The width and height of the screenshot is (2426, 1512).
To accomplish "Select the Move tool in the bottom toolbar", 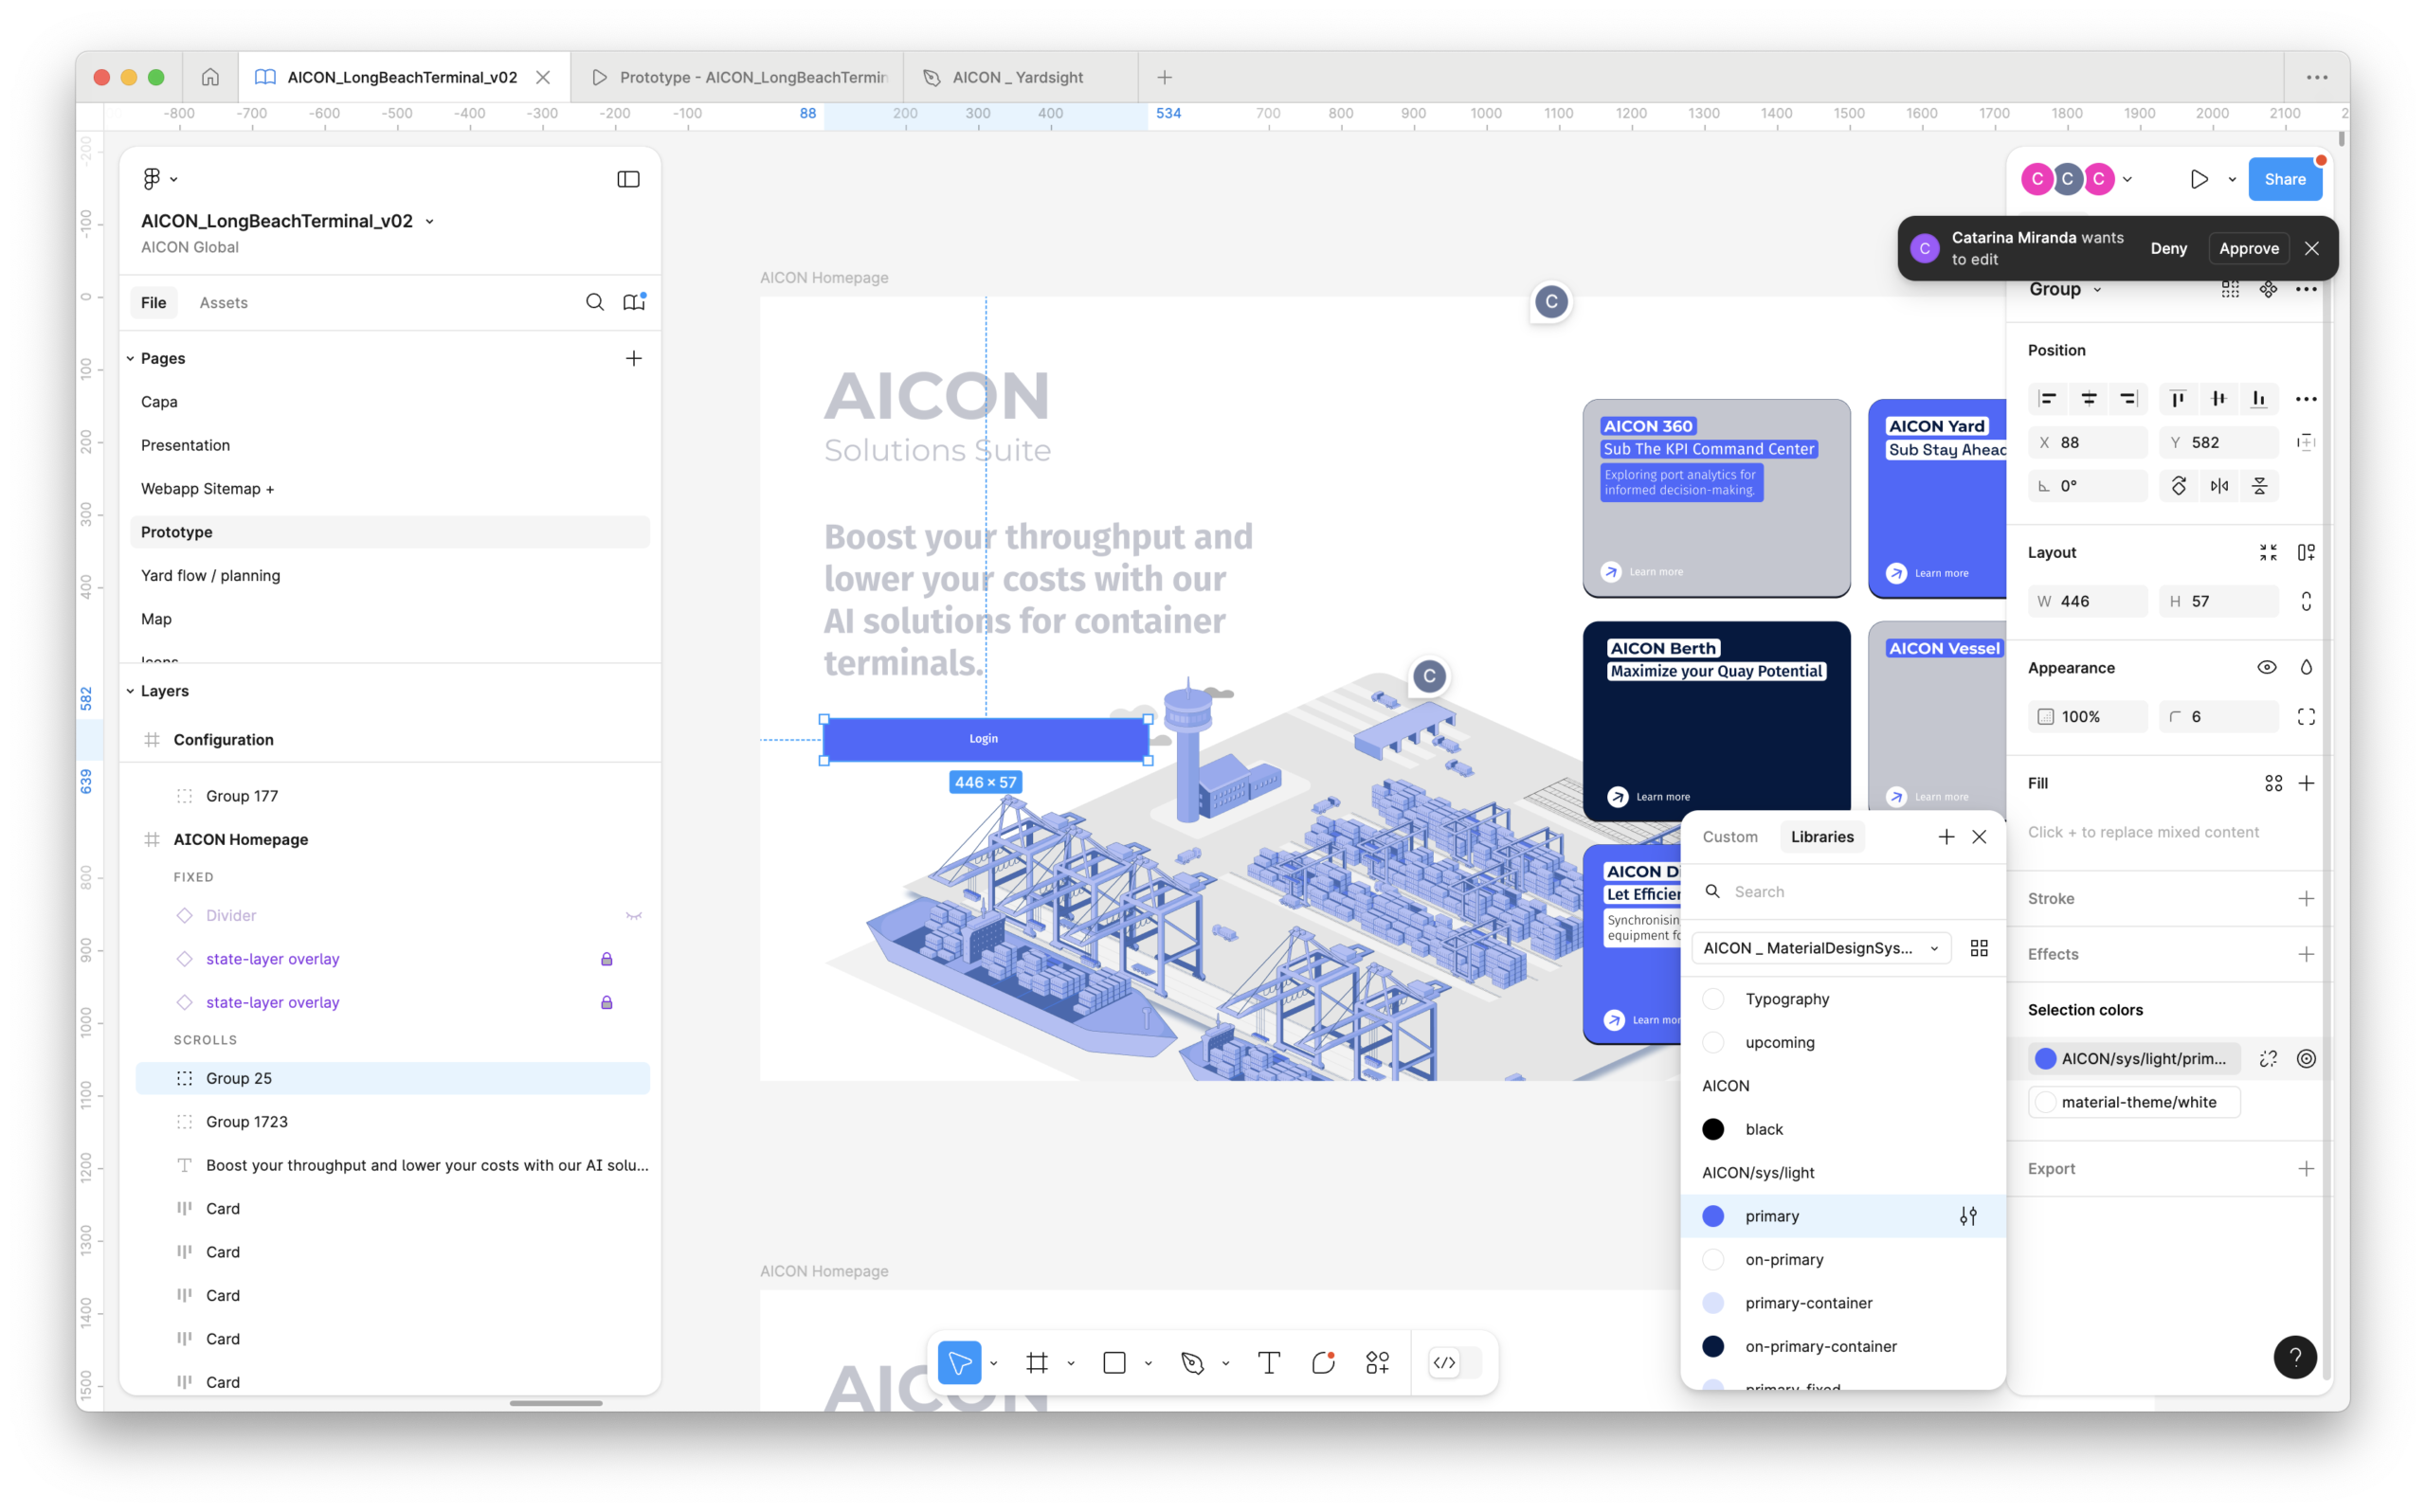I will (959, 1362).
